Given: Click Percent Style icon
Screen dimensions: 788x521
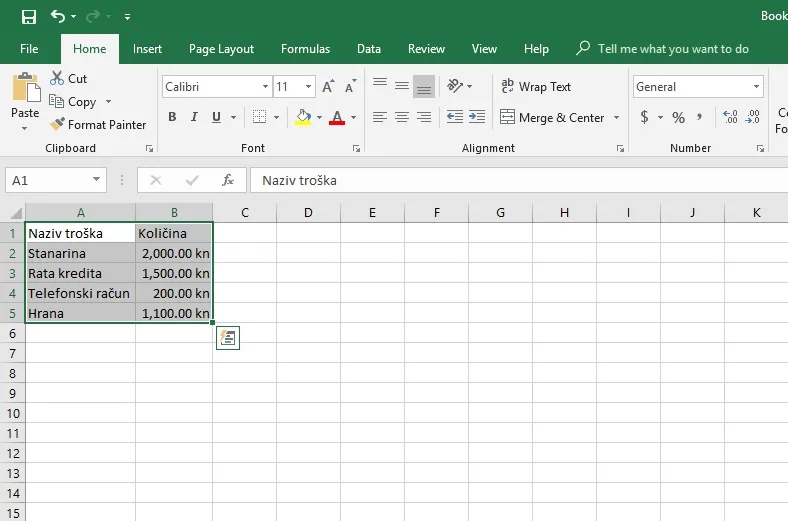Looking at the screenshot, I should pyautogui.click(x=678, y=118).
